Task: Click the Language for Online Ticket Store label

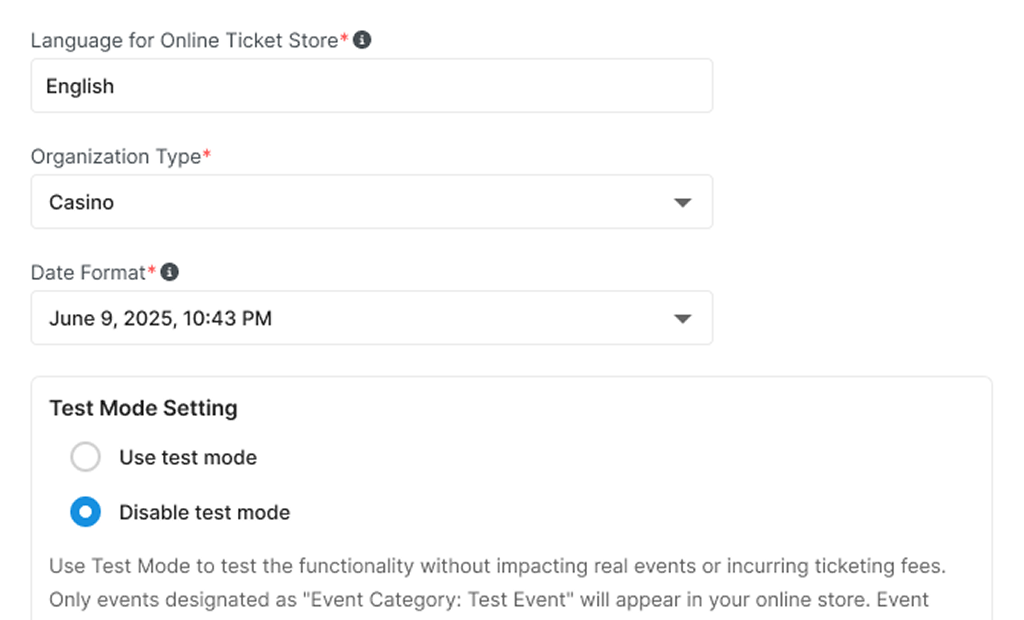Action: tap(185, 40)
